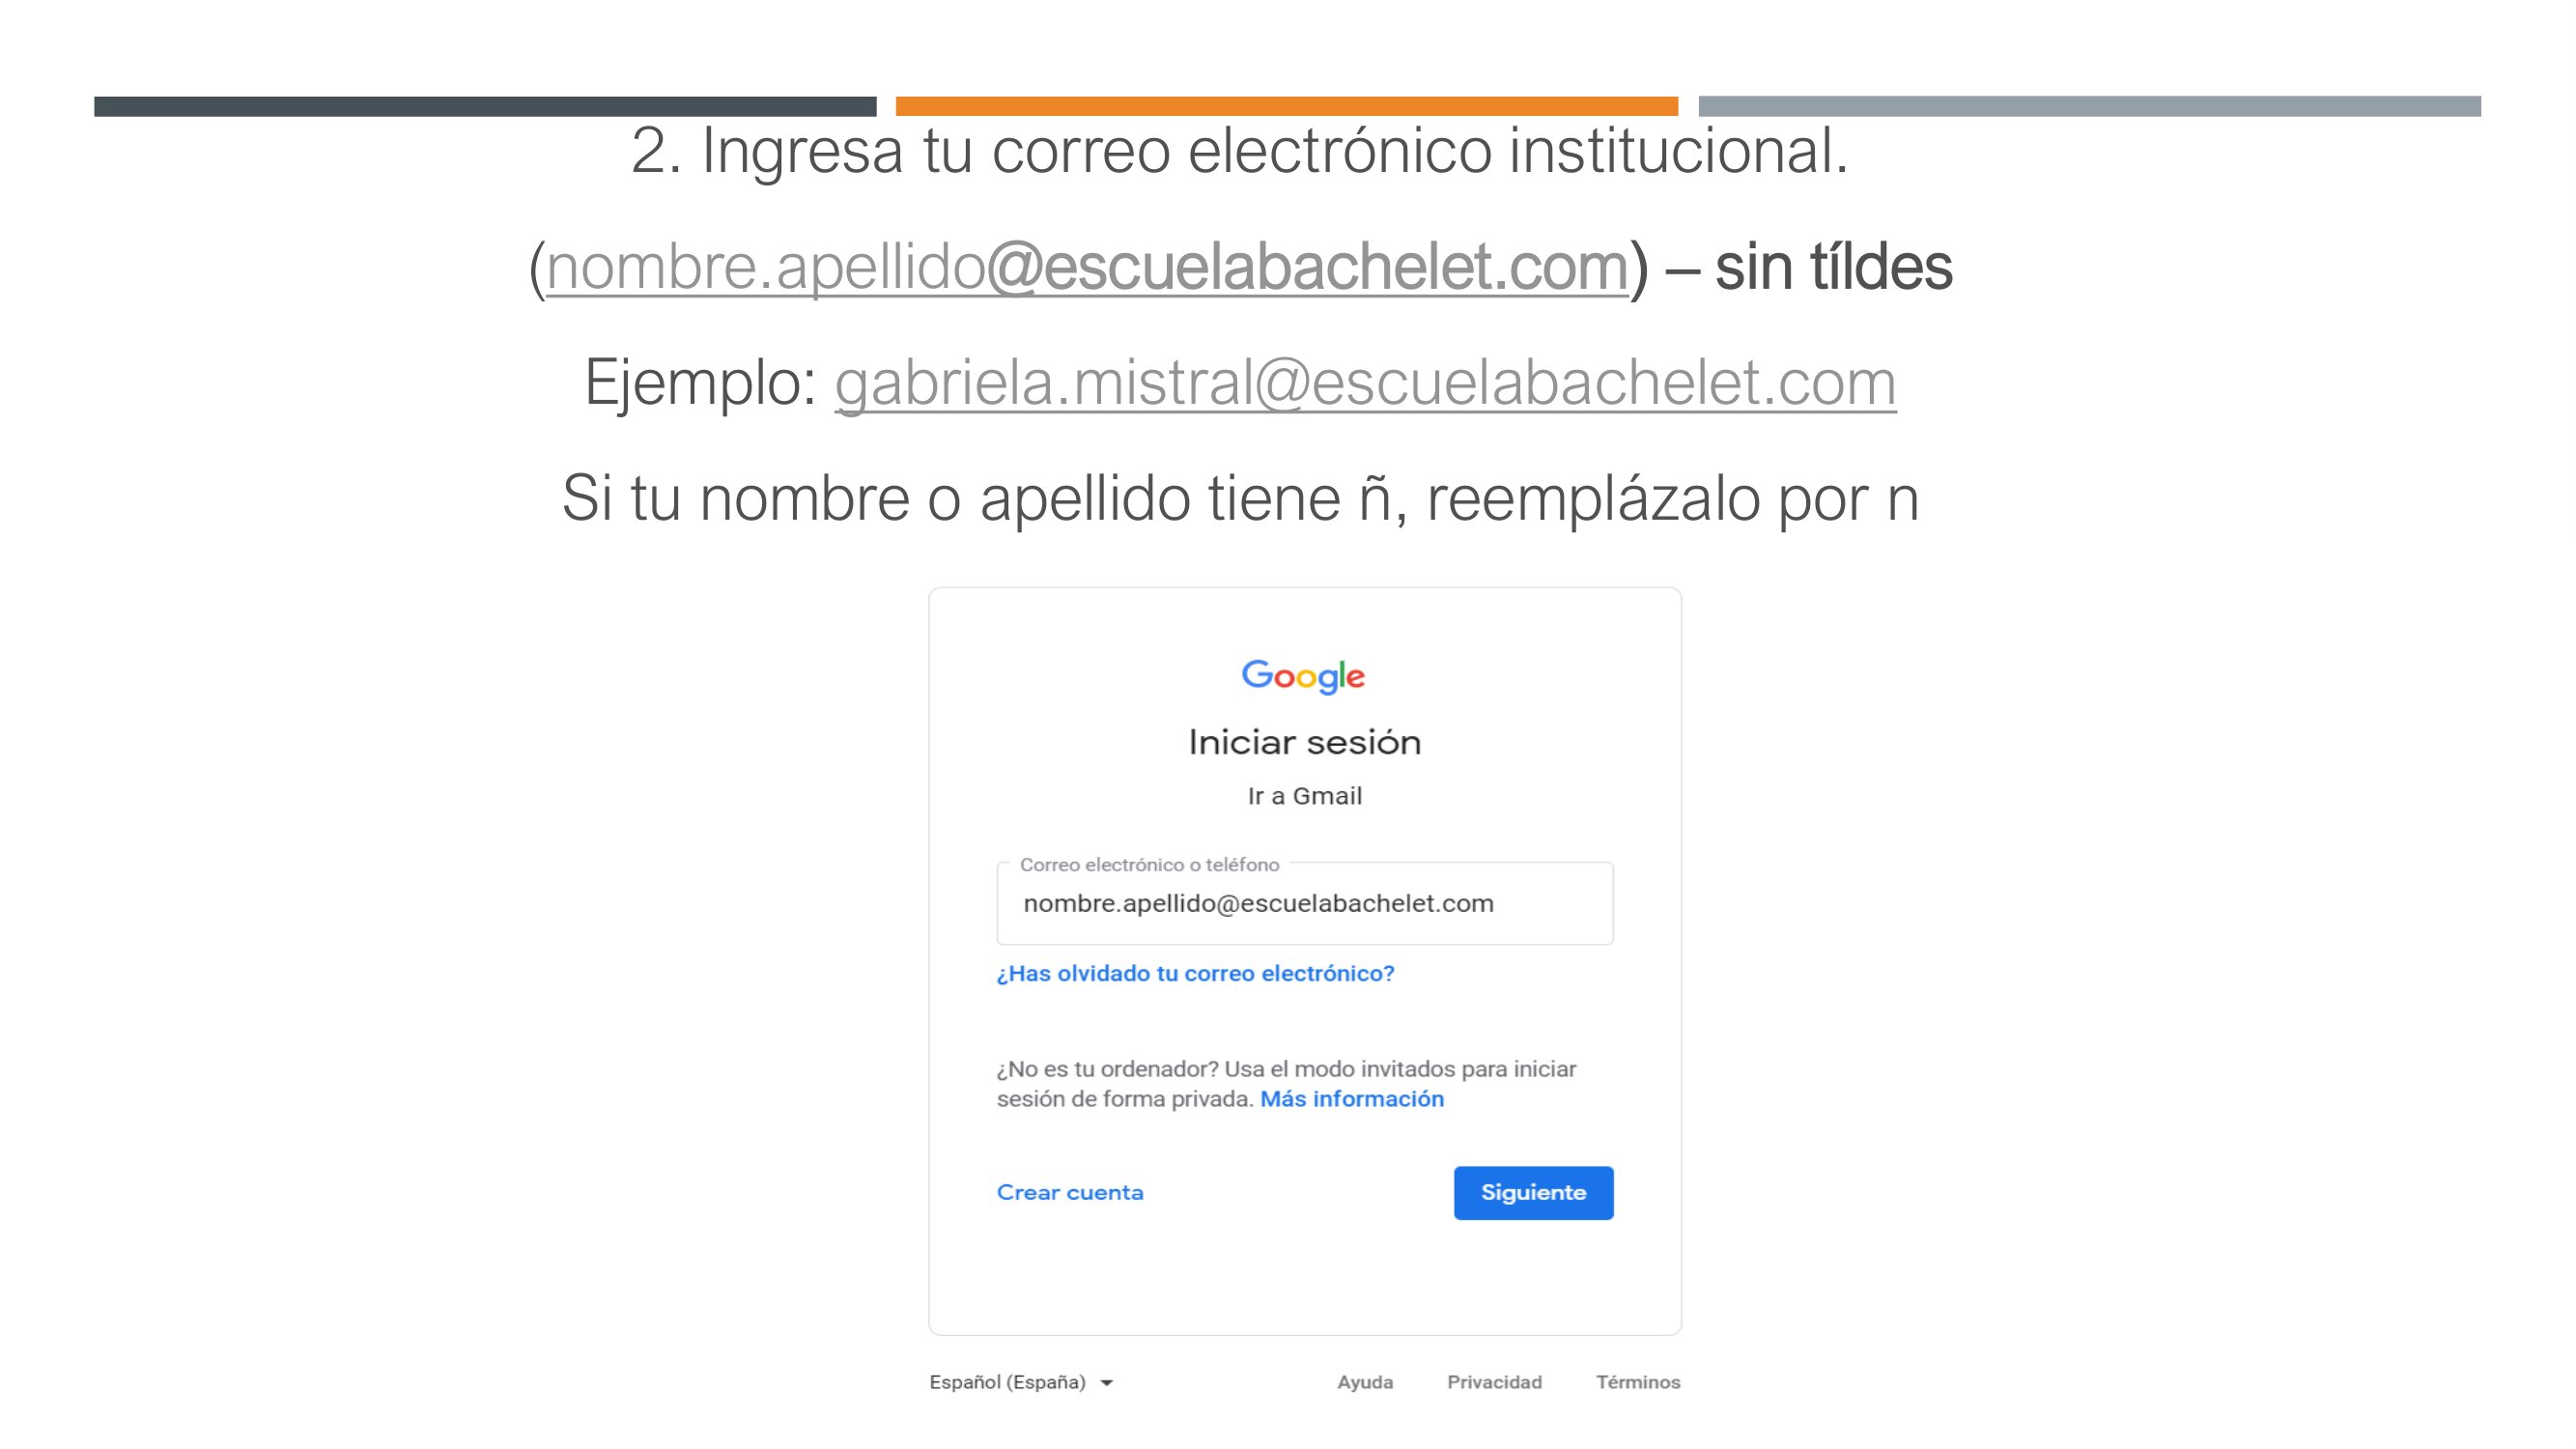2576x1449 pixels.
Task: Click the "Ir a Gmail" subtitle
Action: 1304,796
